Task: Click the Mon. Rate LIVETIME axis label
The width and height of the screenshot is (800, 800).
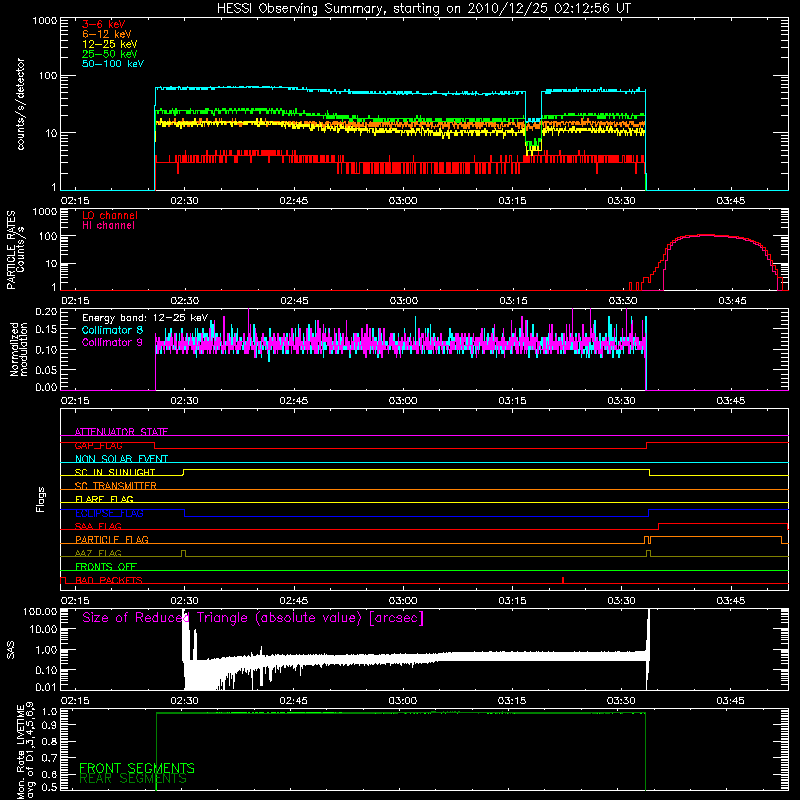Action: tap(26, 751)
